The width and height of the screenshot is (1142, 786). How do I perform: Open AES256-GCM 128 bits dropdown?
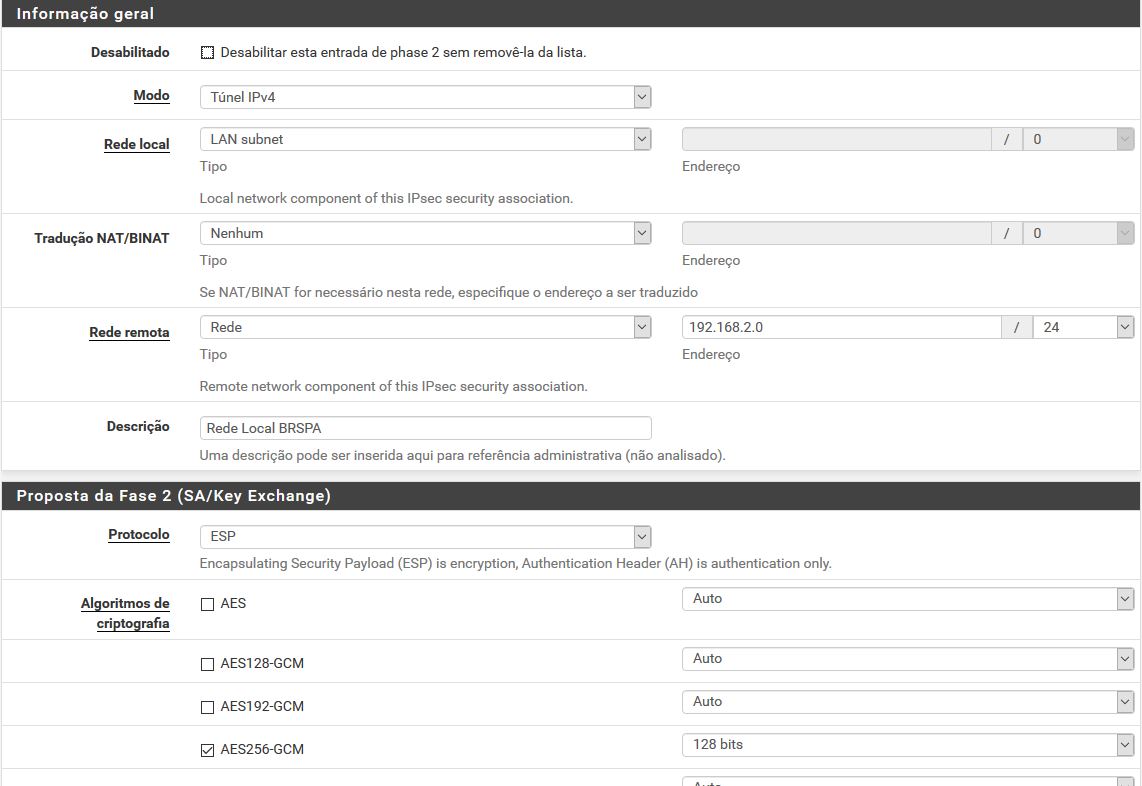[x=907, y=745]
